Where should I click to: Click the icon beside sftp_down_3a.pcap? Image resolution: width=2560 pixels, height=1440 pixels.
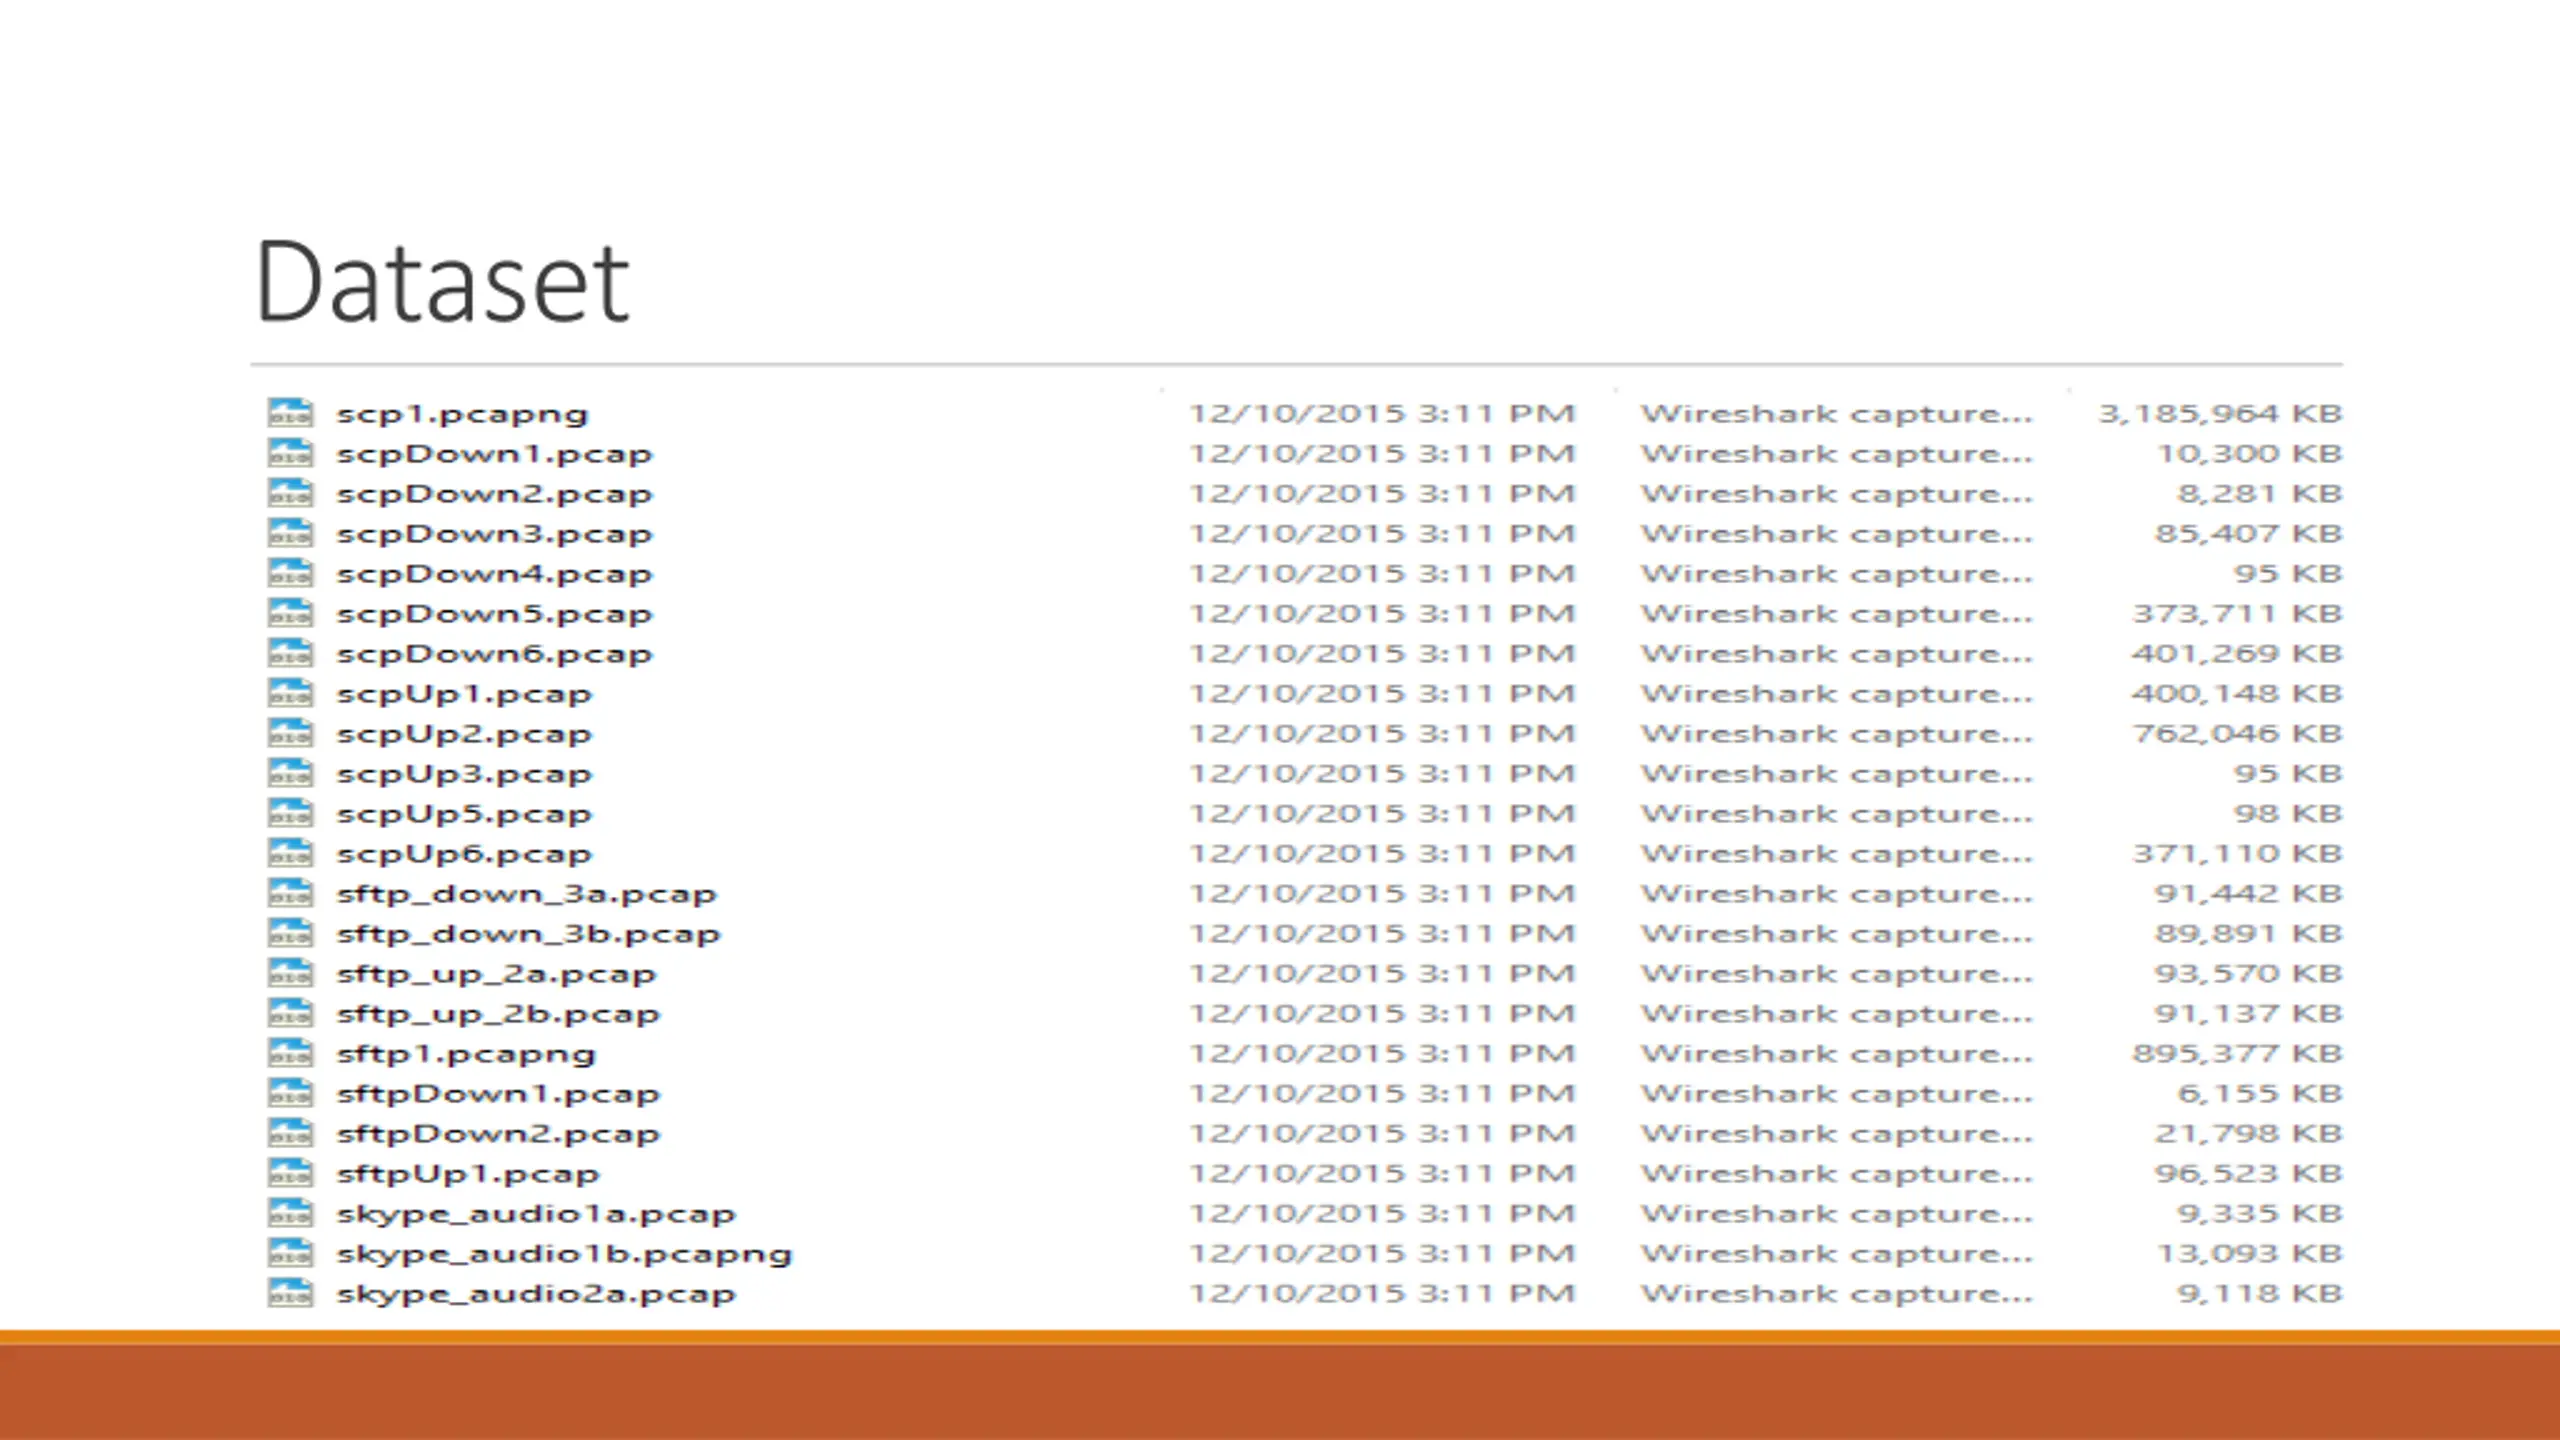pyautogui.click(x=290, y=893)
